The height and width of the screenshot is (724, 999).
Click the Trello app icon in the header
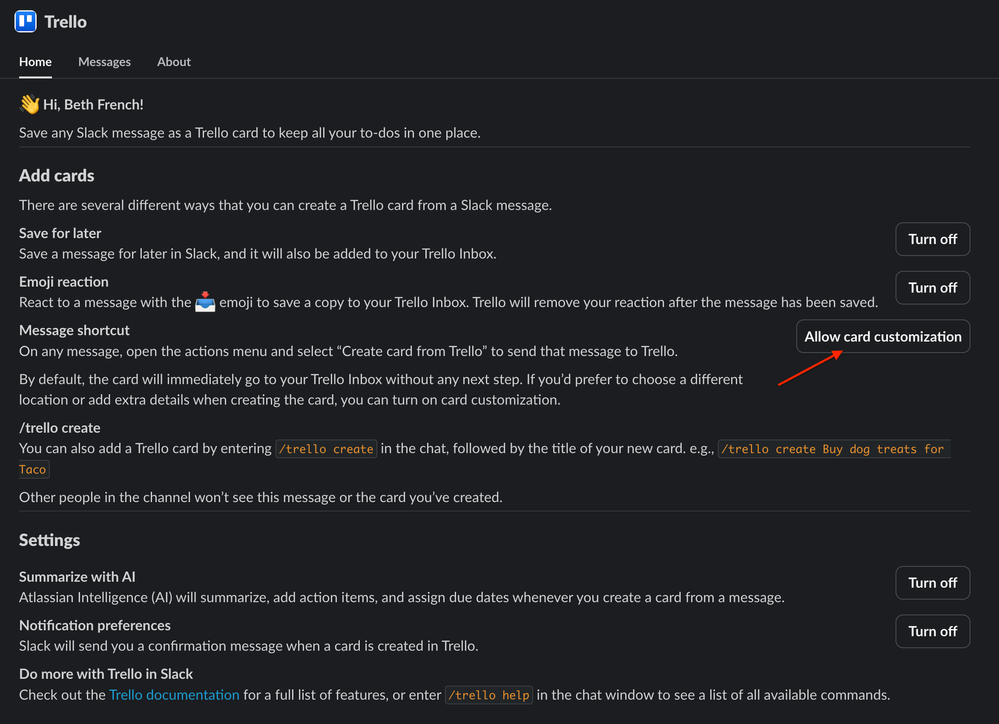tap(24, 20)
